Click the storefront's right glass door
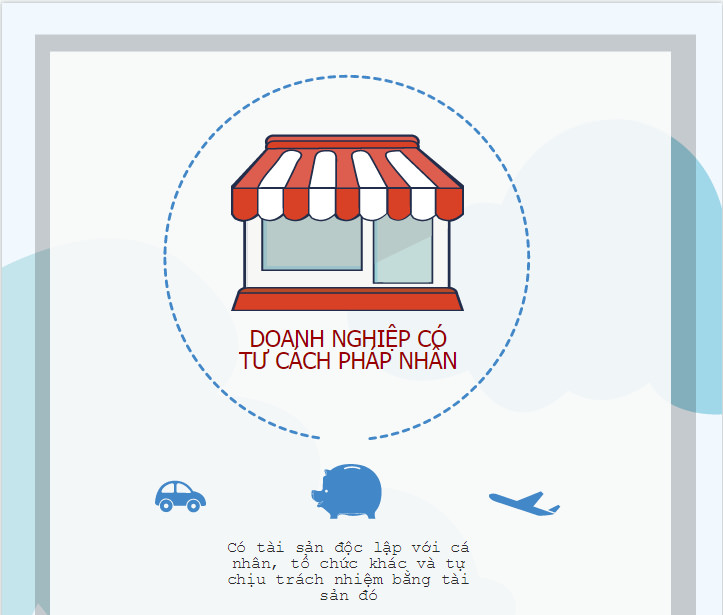The width and height of the screenshot is (723, 615). (x=403, y=250)
